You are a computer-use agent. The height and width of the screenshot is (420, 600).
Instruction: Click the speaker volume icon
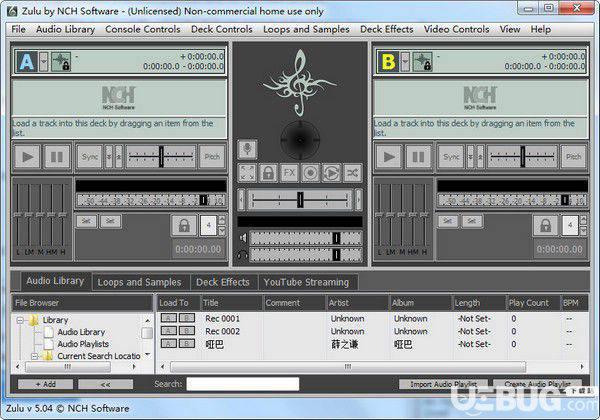point(243,238)
